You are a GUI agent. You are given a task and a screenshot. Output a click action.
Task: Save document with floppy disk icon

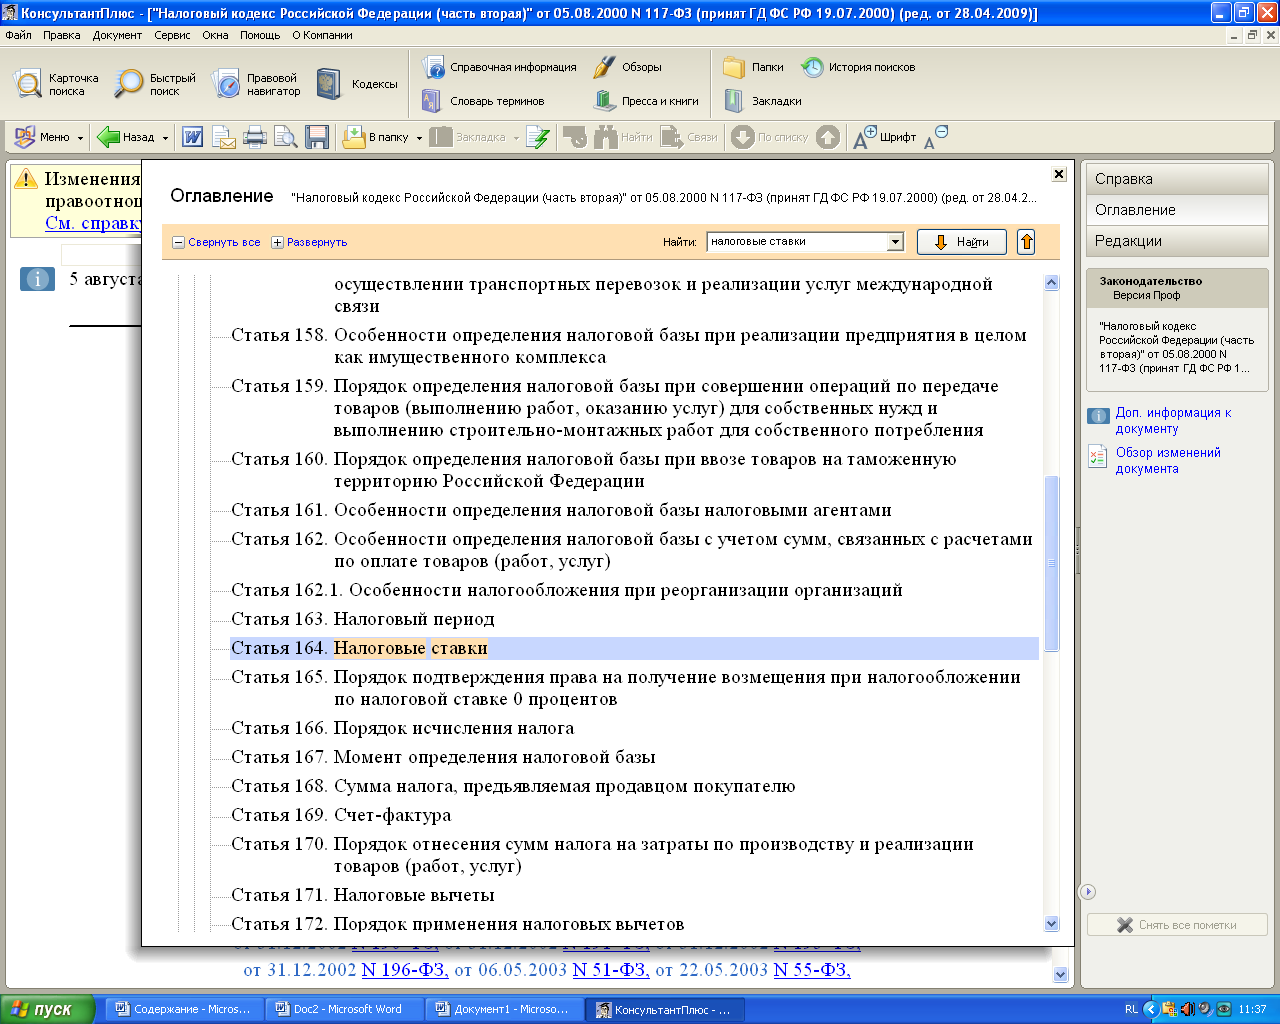click(x=317, y=137)
